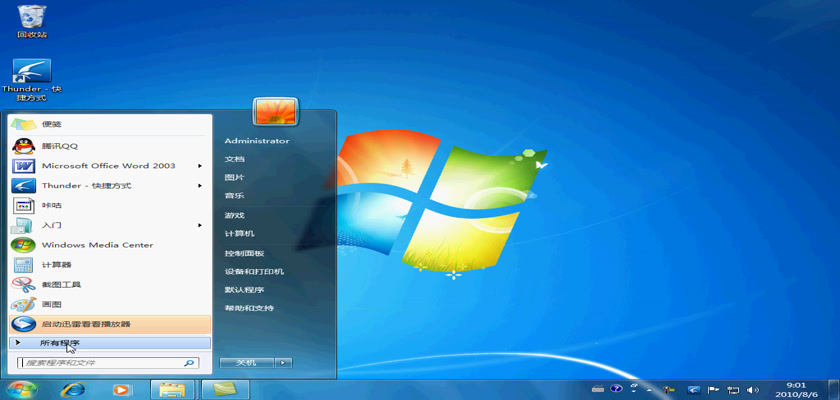Screen dimensions: 840x400
Task: Expand the 入门 Getting Started submenu arrow
Action: coord(200,225)
